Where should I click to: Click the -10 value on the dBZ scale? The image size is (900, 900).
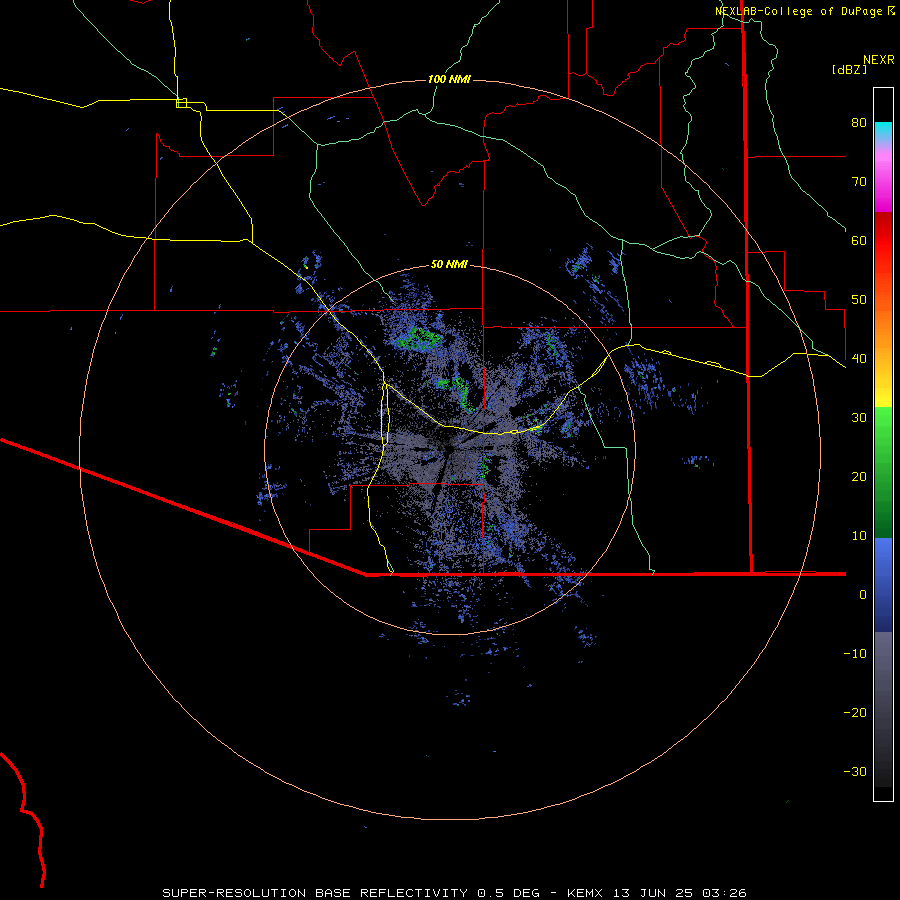855,654
